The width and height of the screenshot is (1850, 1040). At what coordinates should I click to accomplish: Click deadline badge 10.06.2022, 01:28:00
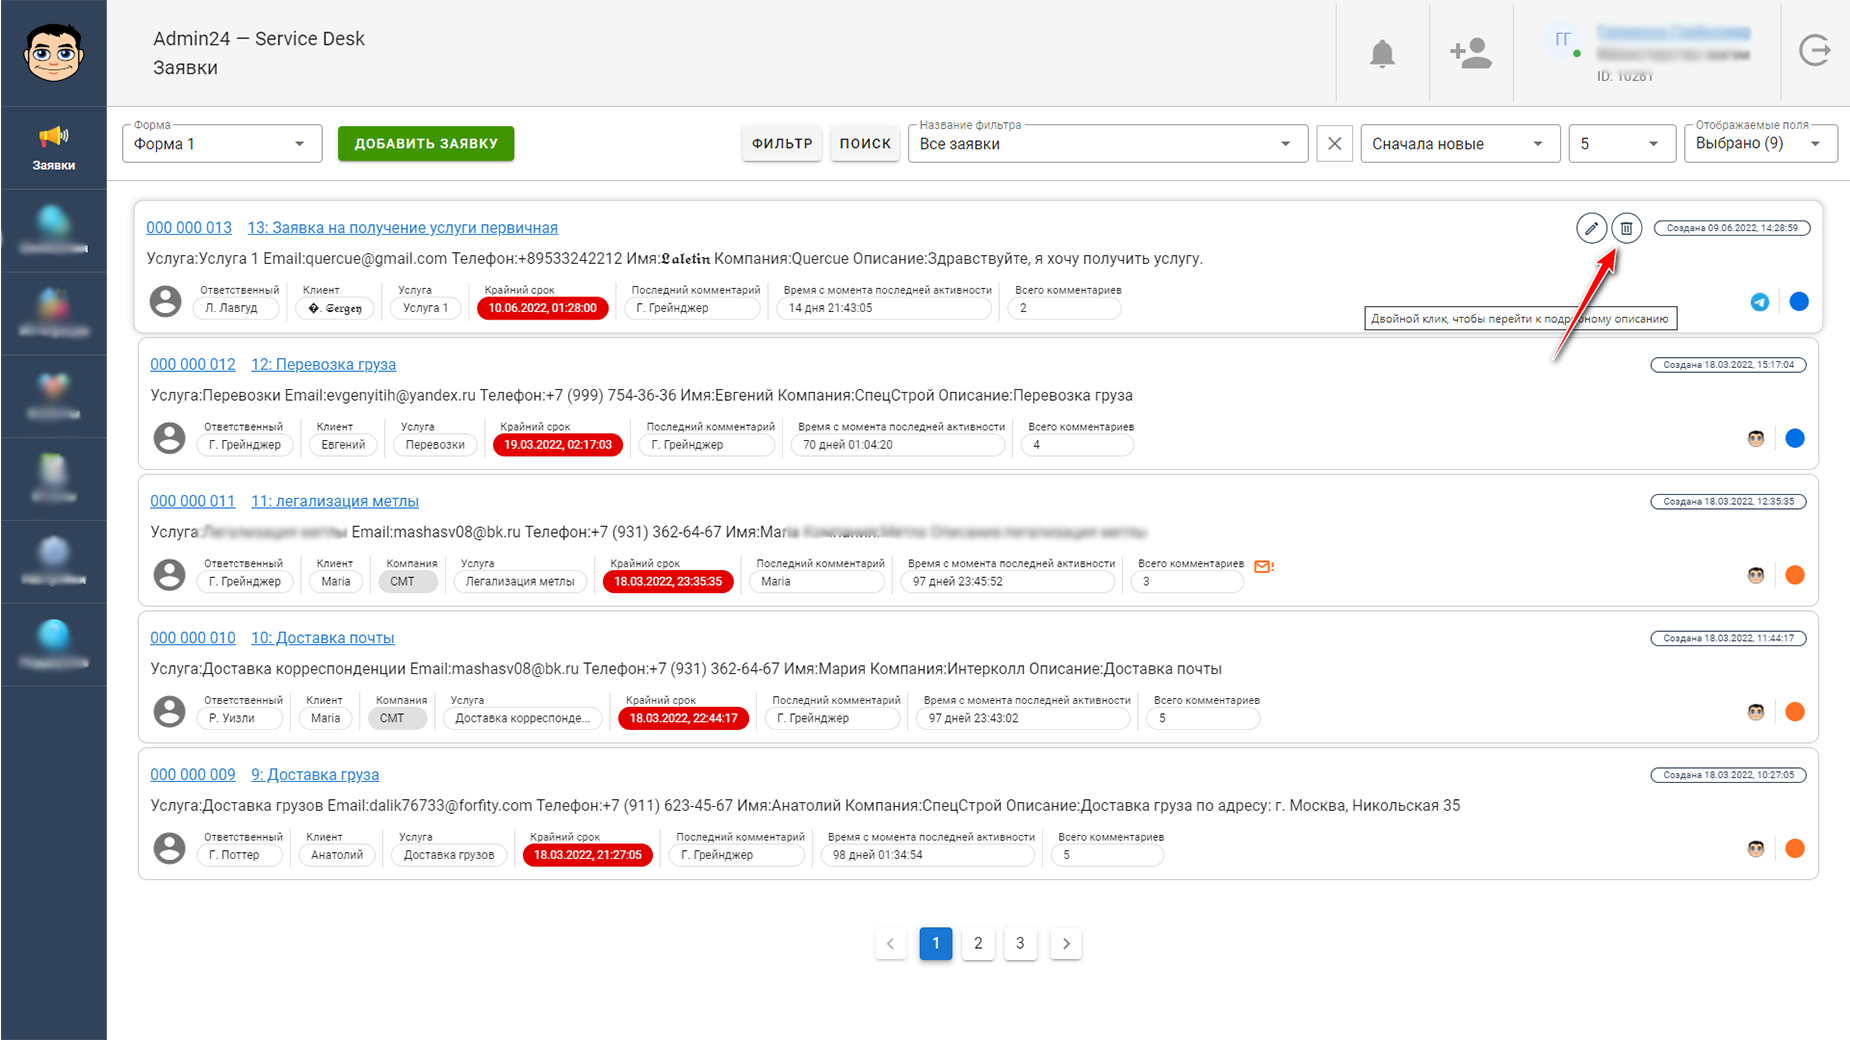(543, 308)
